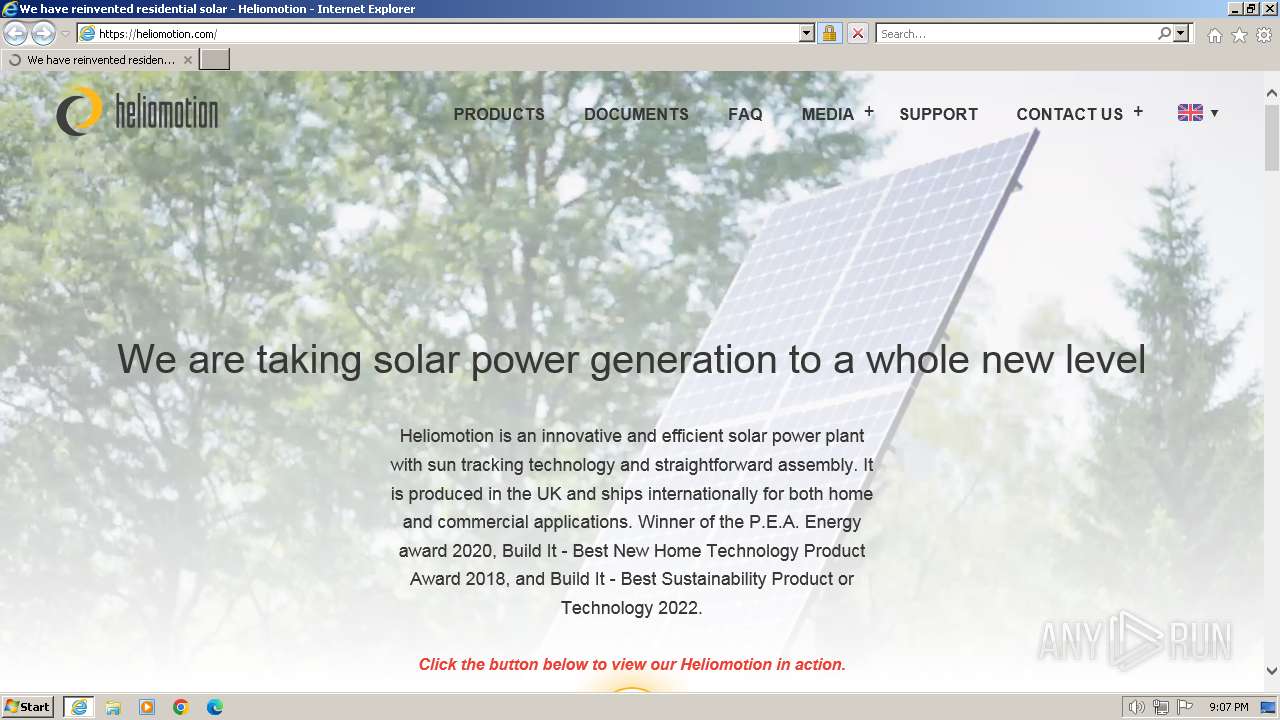Click the browser Back arrow button

[15, 33]
